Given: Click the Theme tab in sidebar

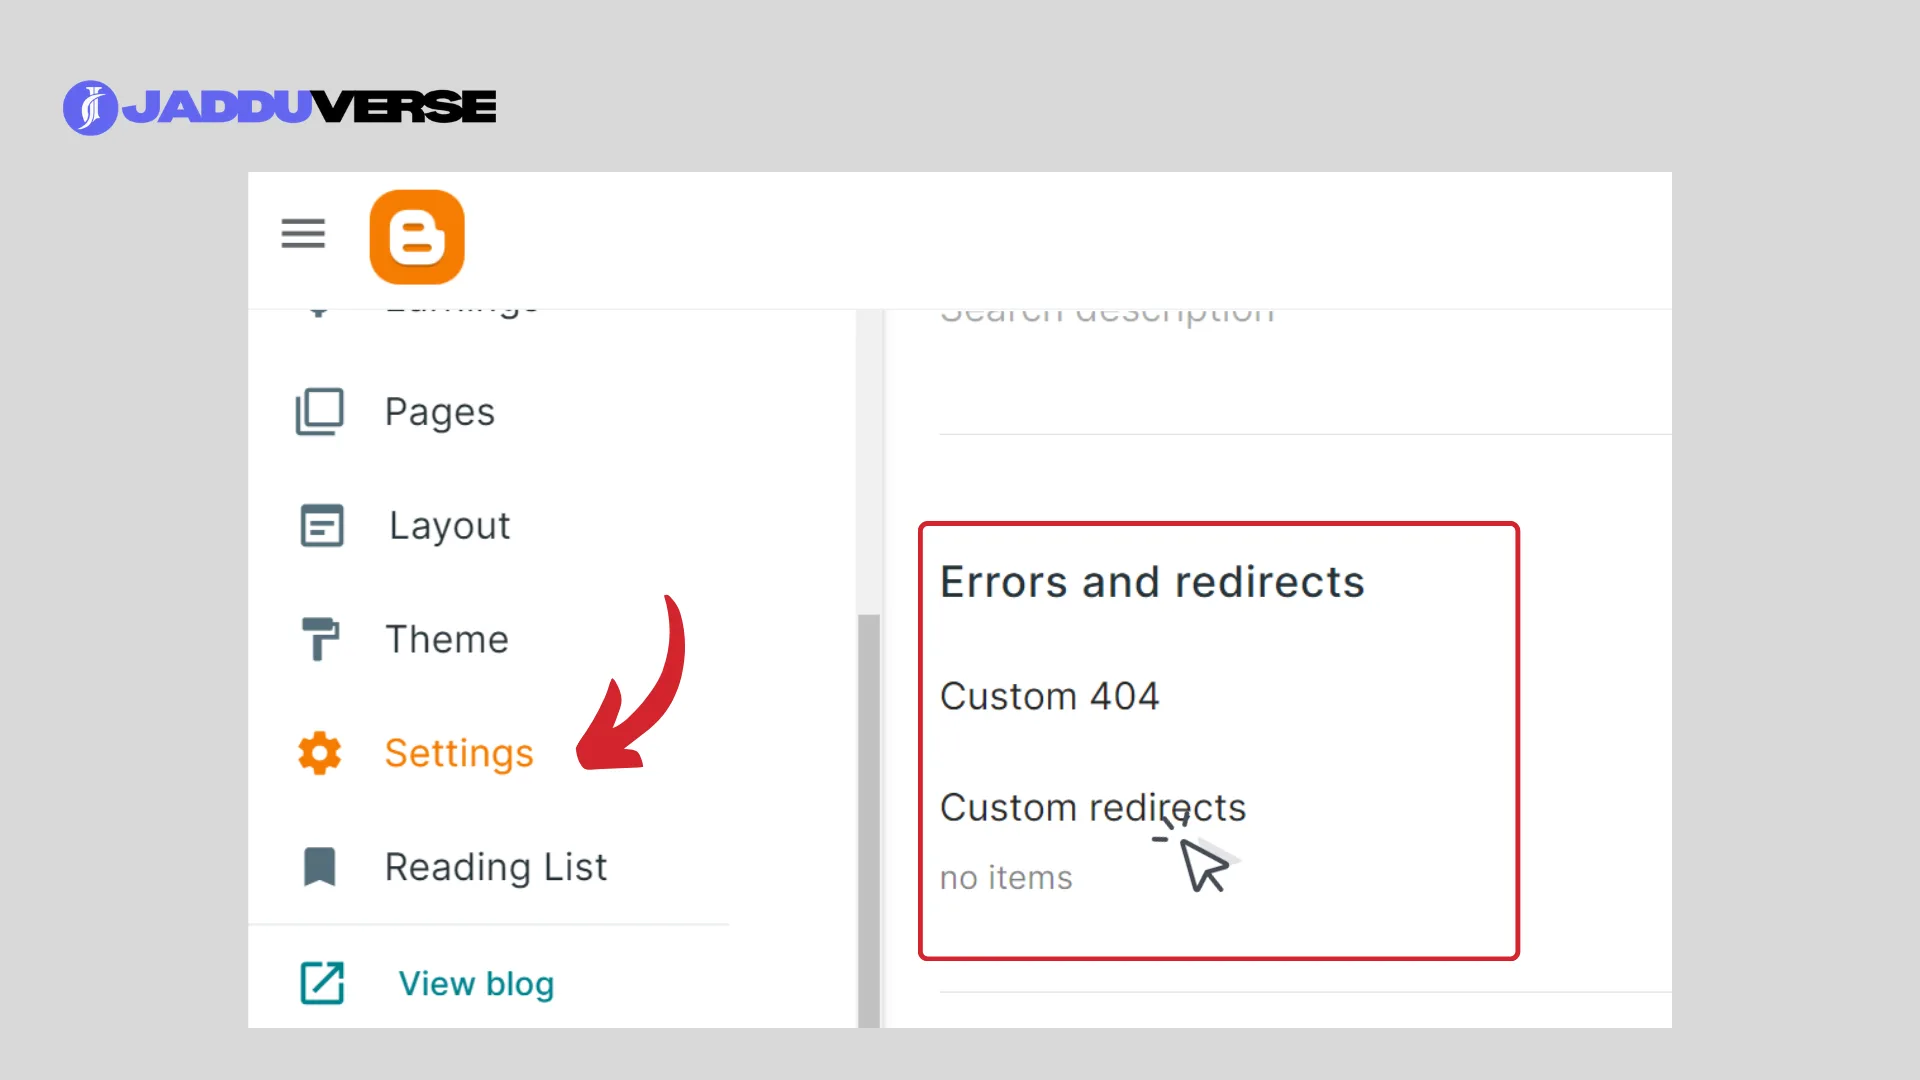Looking at the screenshot, I should tap(447, 638).
